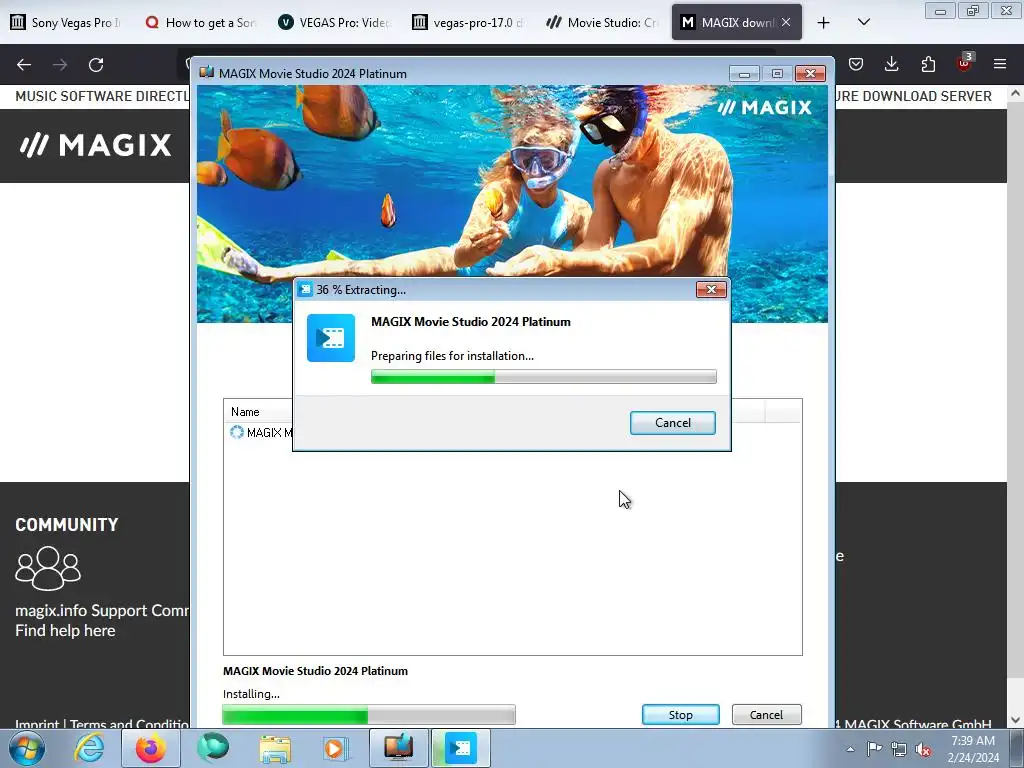Select the MAGIX M list row

(x=261, y=432)
